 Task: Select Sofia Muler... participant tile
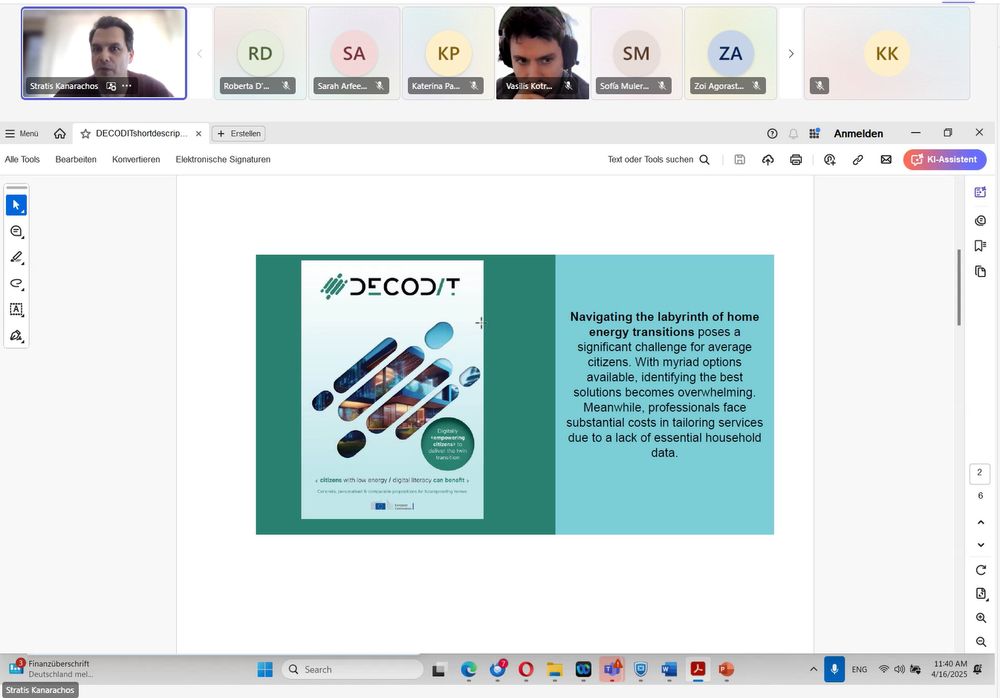click(x=636, y=54)
